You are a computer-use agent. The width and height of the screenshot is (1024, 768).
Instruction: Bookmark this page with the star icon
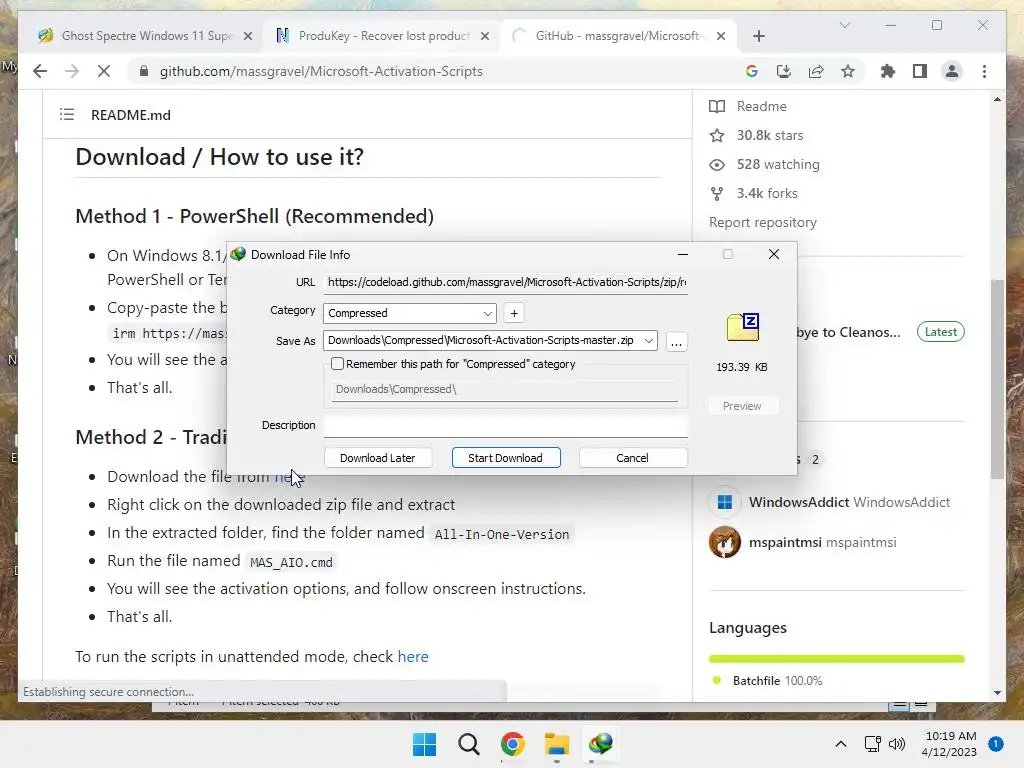pos(848,71)
